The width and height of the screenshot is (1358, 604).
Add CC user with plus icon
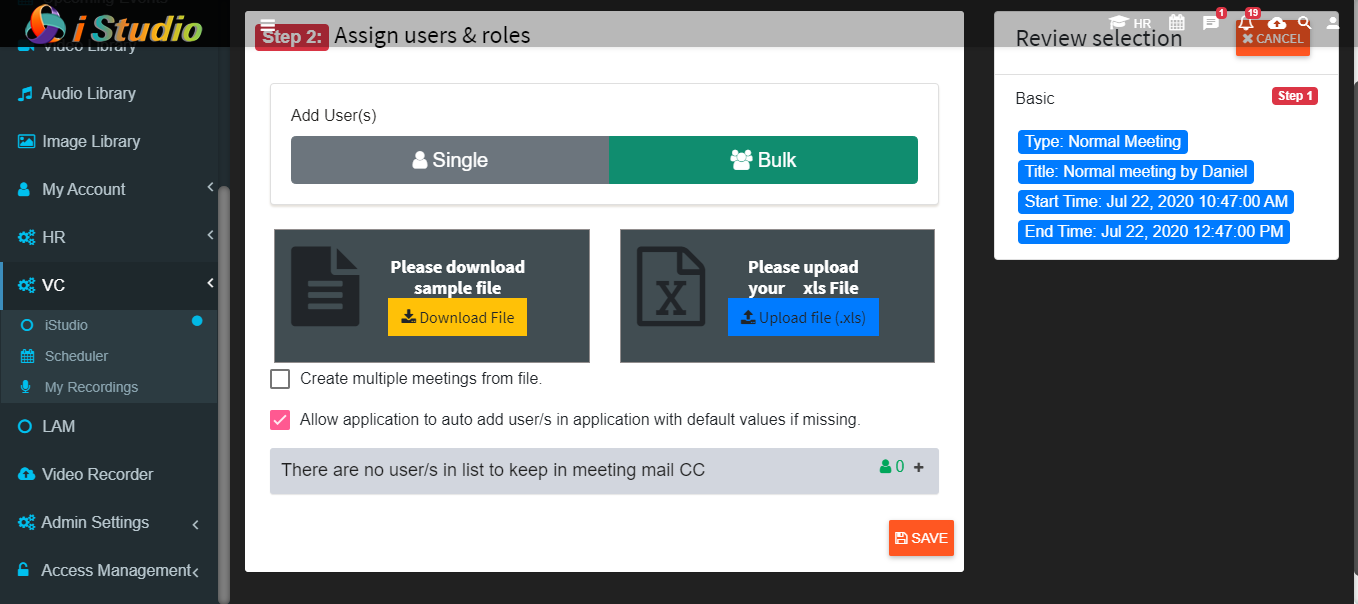(919, 467)
